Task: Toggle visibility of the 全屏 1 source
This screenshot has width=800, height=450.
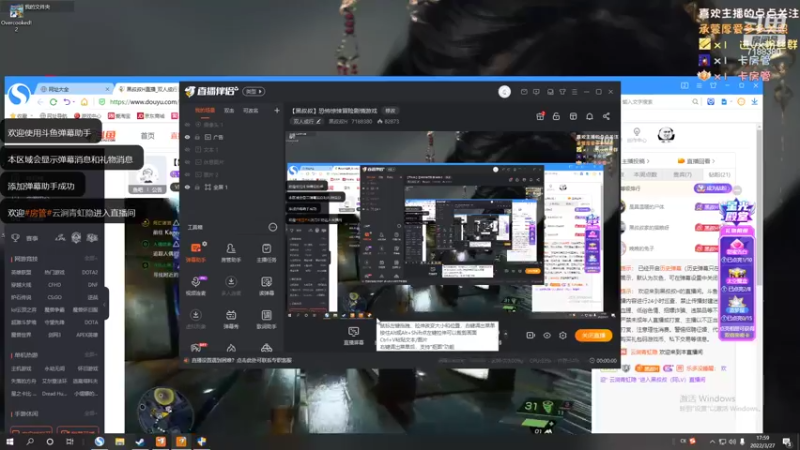Action: (x=187, y=187)
